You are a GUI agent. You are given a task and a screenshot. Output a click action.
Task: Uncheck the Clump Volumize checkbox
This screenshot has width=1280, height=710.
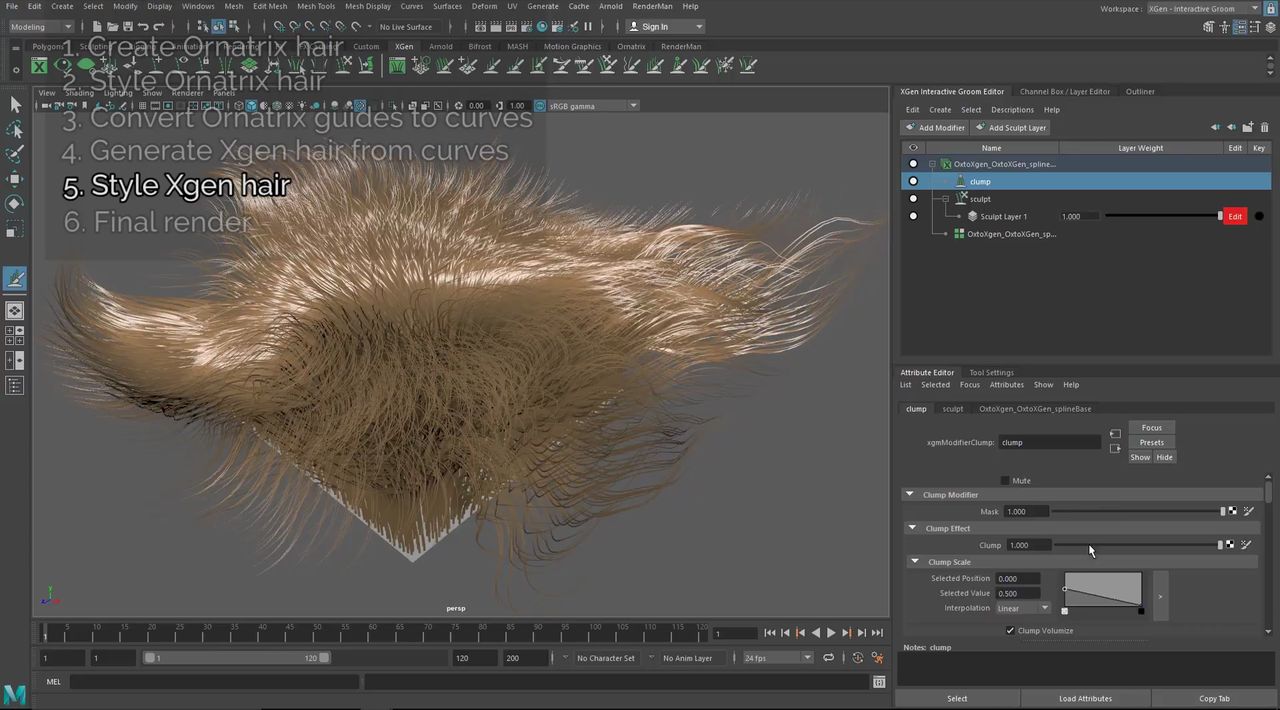1010,631
